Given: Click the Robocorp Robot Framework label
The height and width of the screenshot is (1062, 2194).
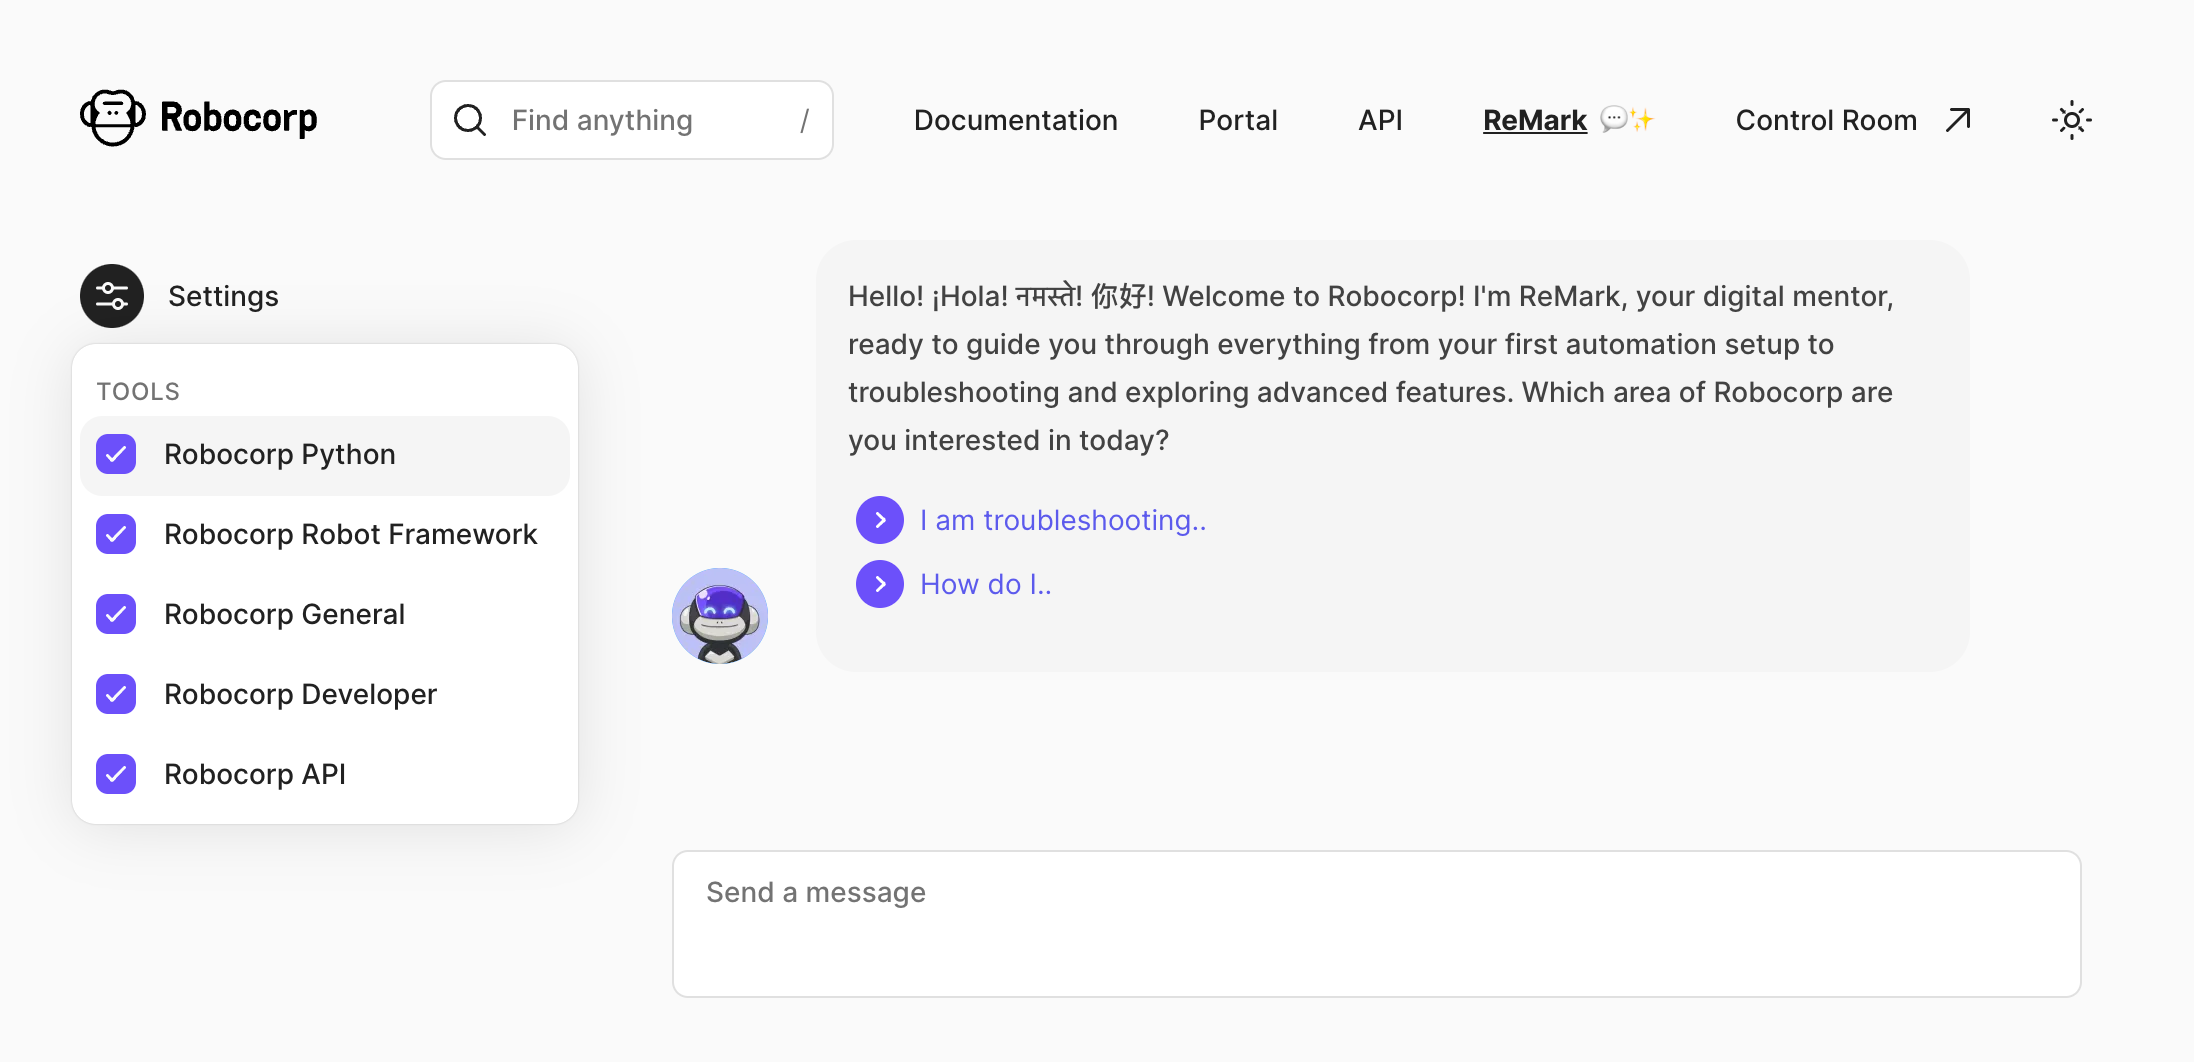Looking at the screenshot, I should (x=351, y=534).
